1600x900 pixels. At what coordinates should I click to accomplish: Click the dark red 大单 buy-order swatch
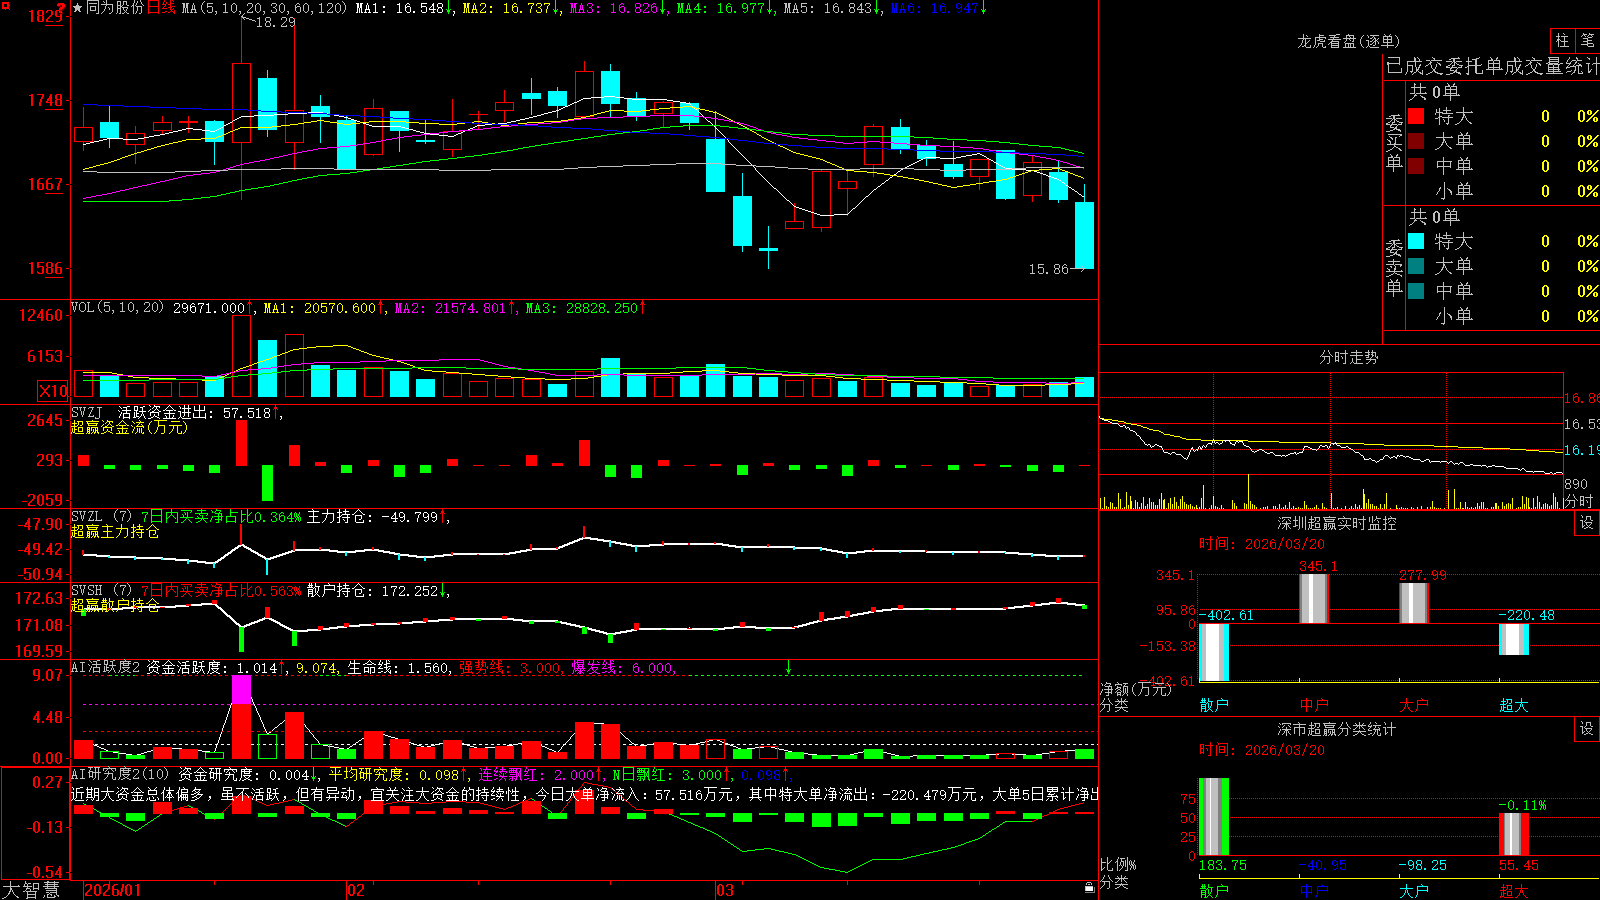point(1416,141)
